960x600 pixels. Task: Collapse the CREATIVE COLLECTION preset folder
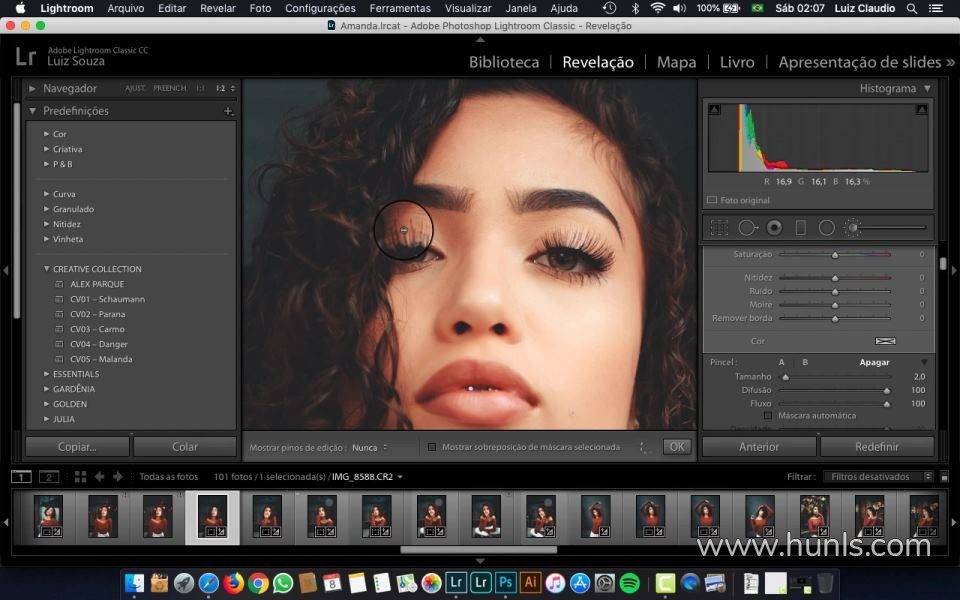tap(46, 269)
